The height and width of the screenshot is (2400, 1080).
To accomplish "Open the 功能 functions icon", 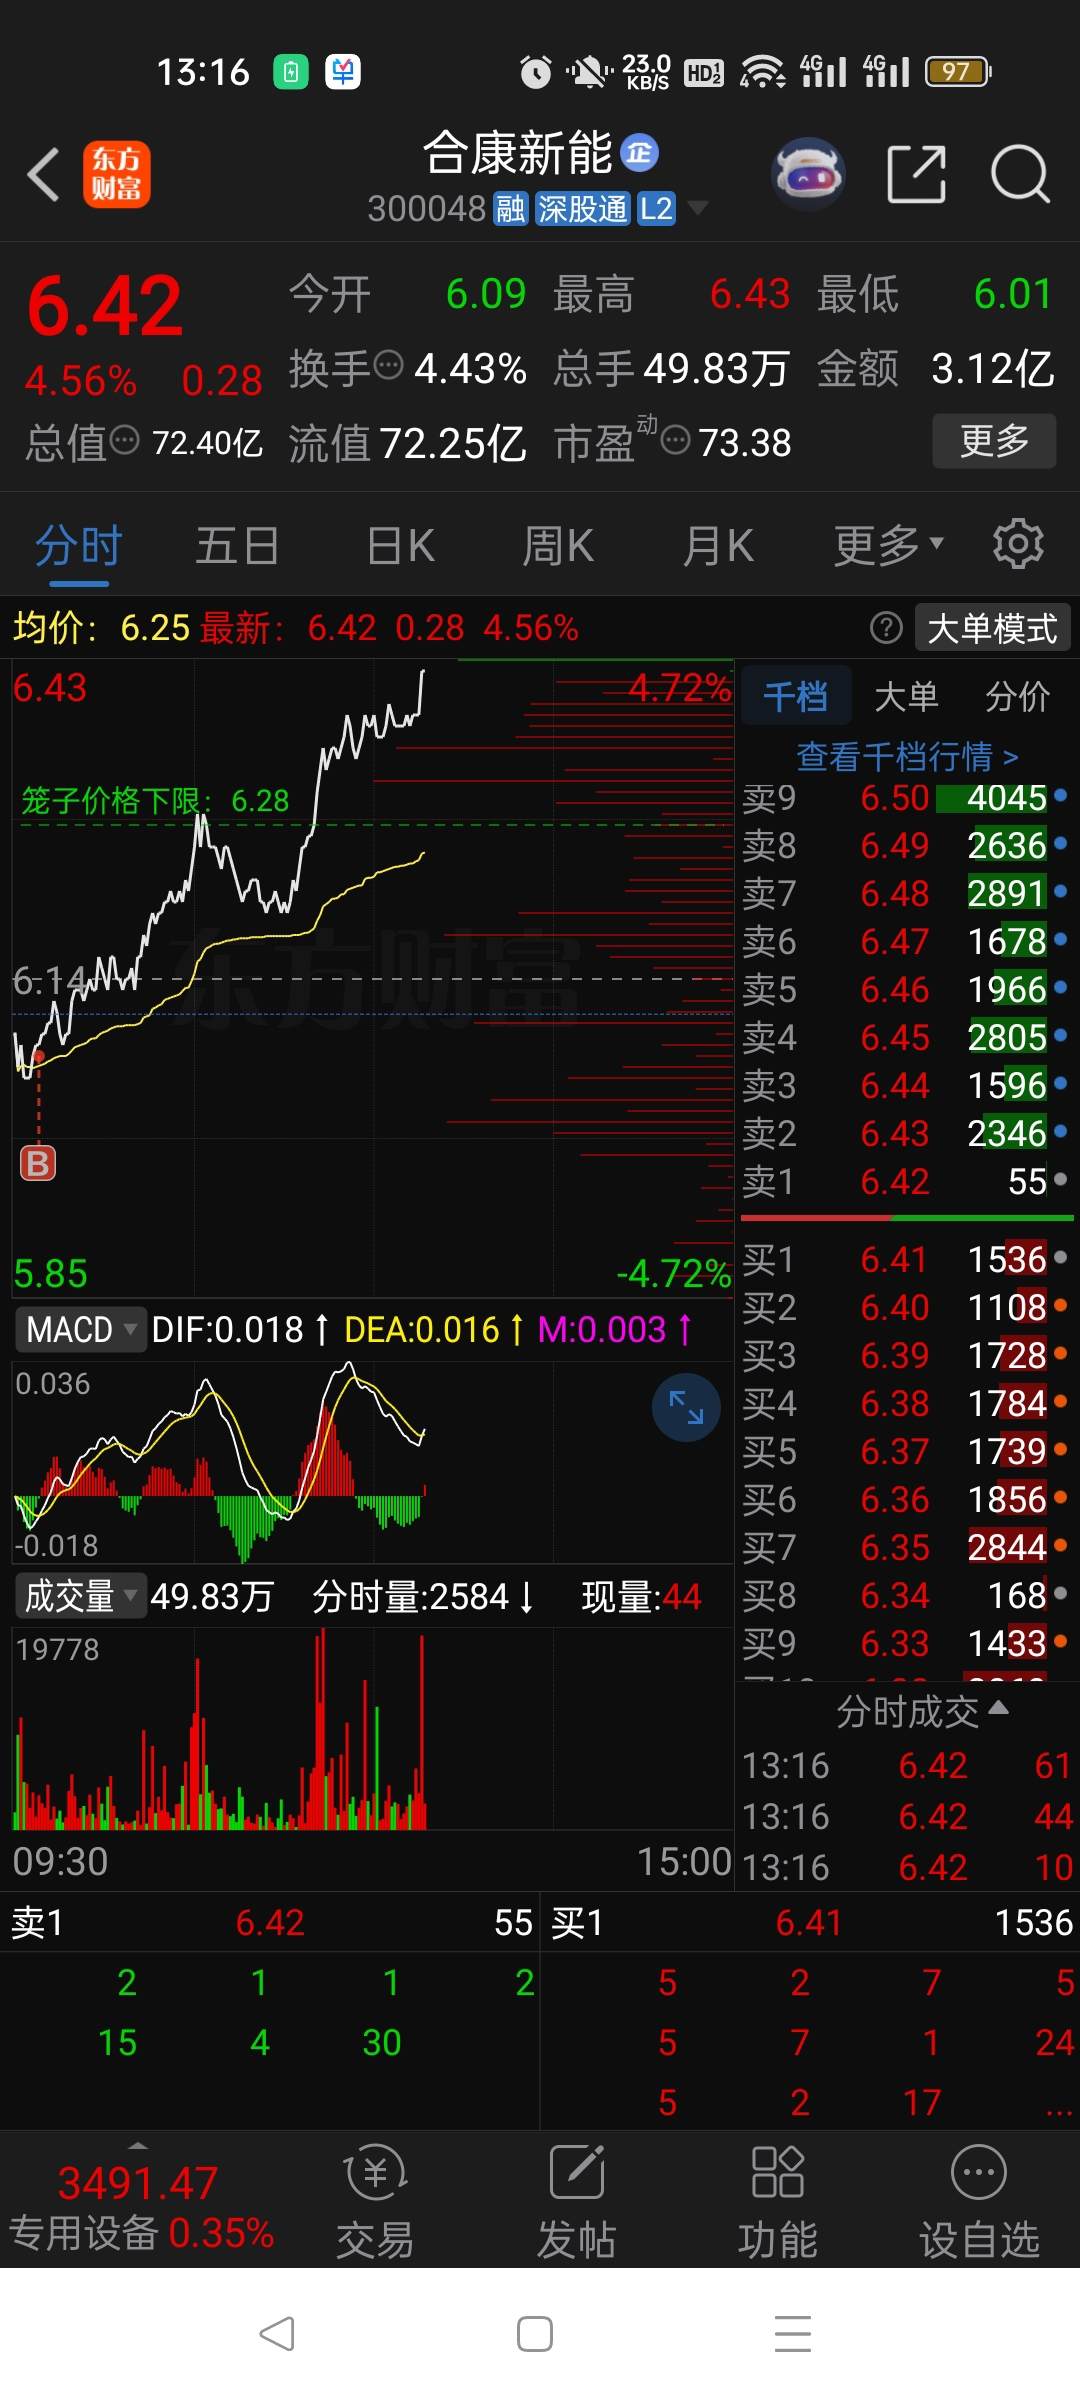I will pyautogui.click(x=778, y=2204).
